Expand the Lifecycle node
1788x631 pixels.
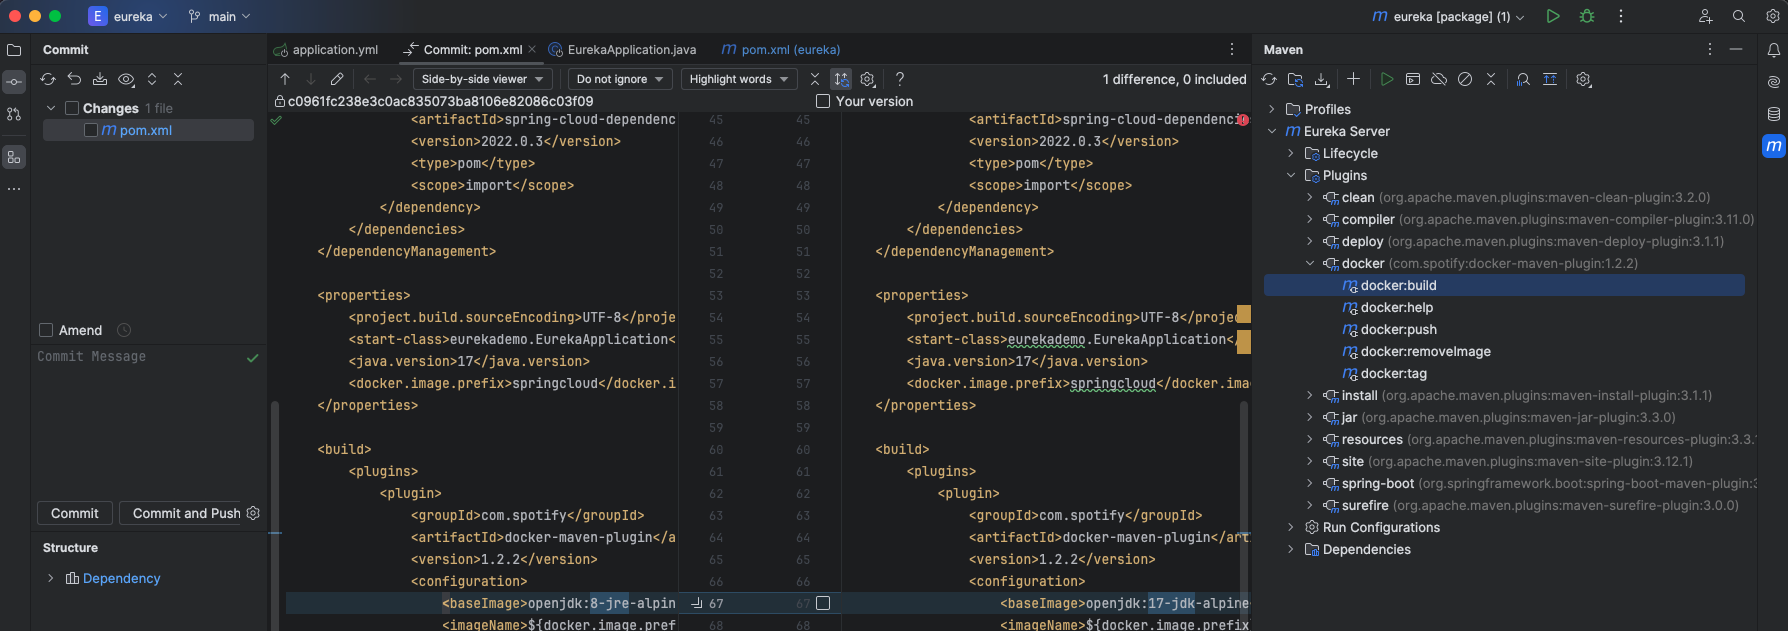tap(1291, 153)
